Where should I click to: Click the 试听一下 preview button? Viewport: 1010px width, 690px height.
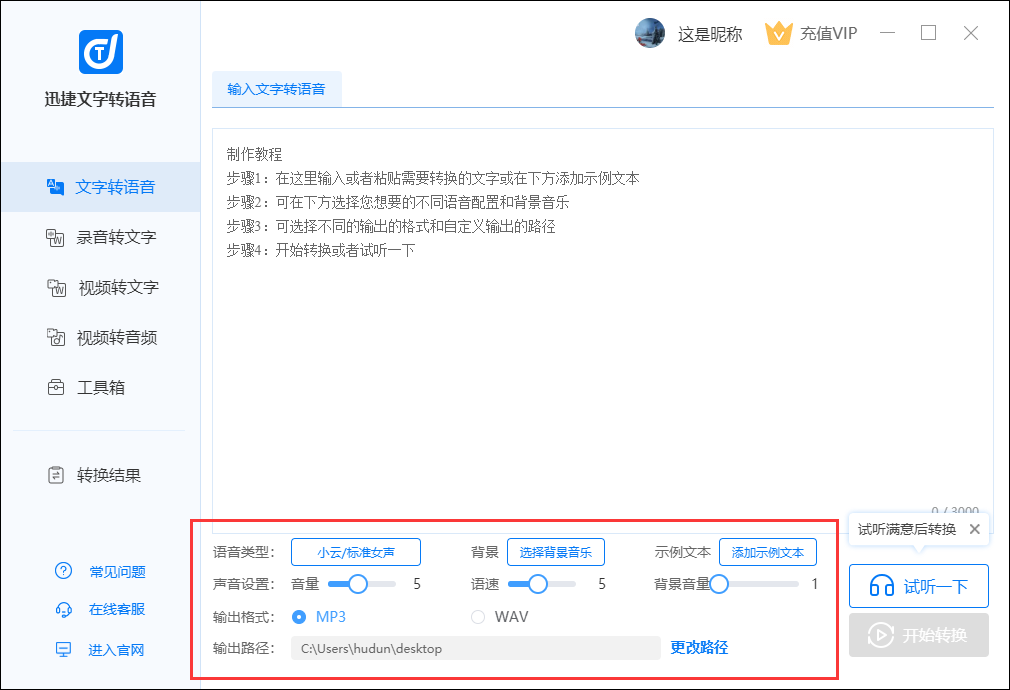pyautogui.click(x=918, y=586)
